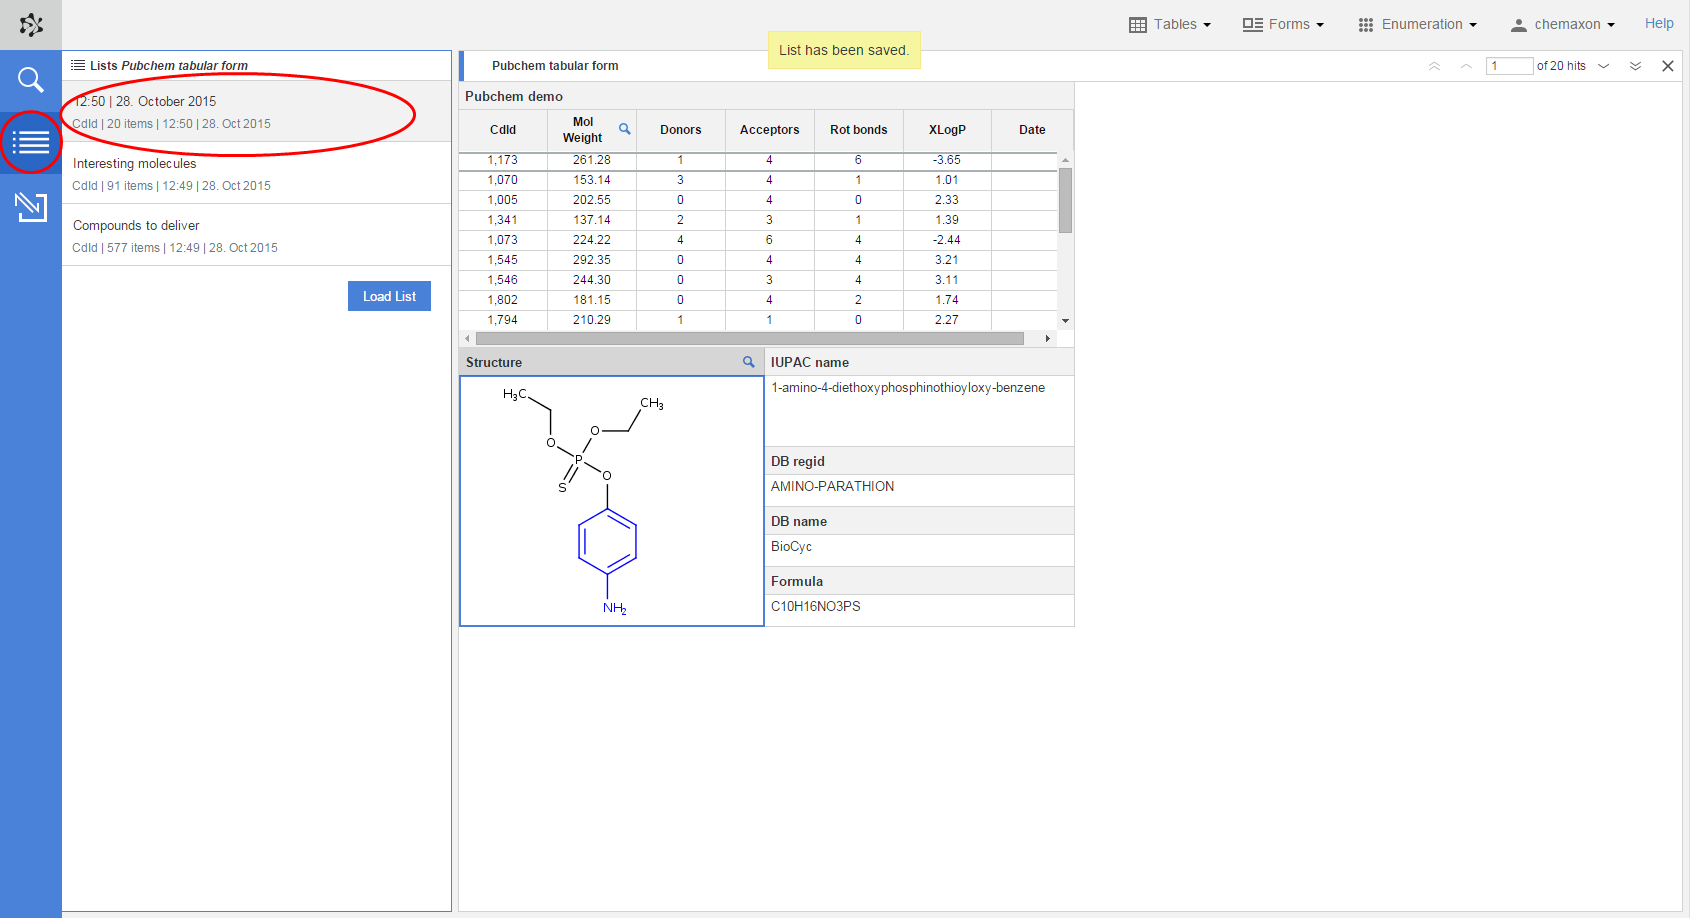Jump to first hit with double up arrow
1690x918 pixels.
pos(1434,66)
